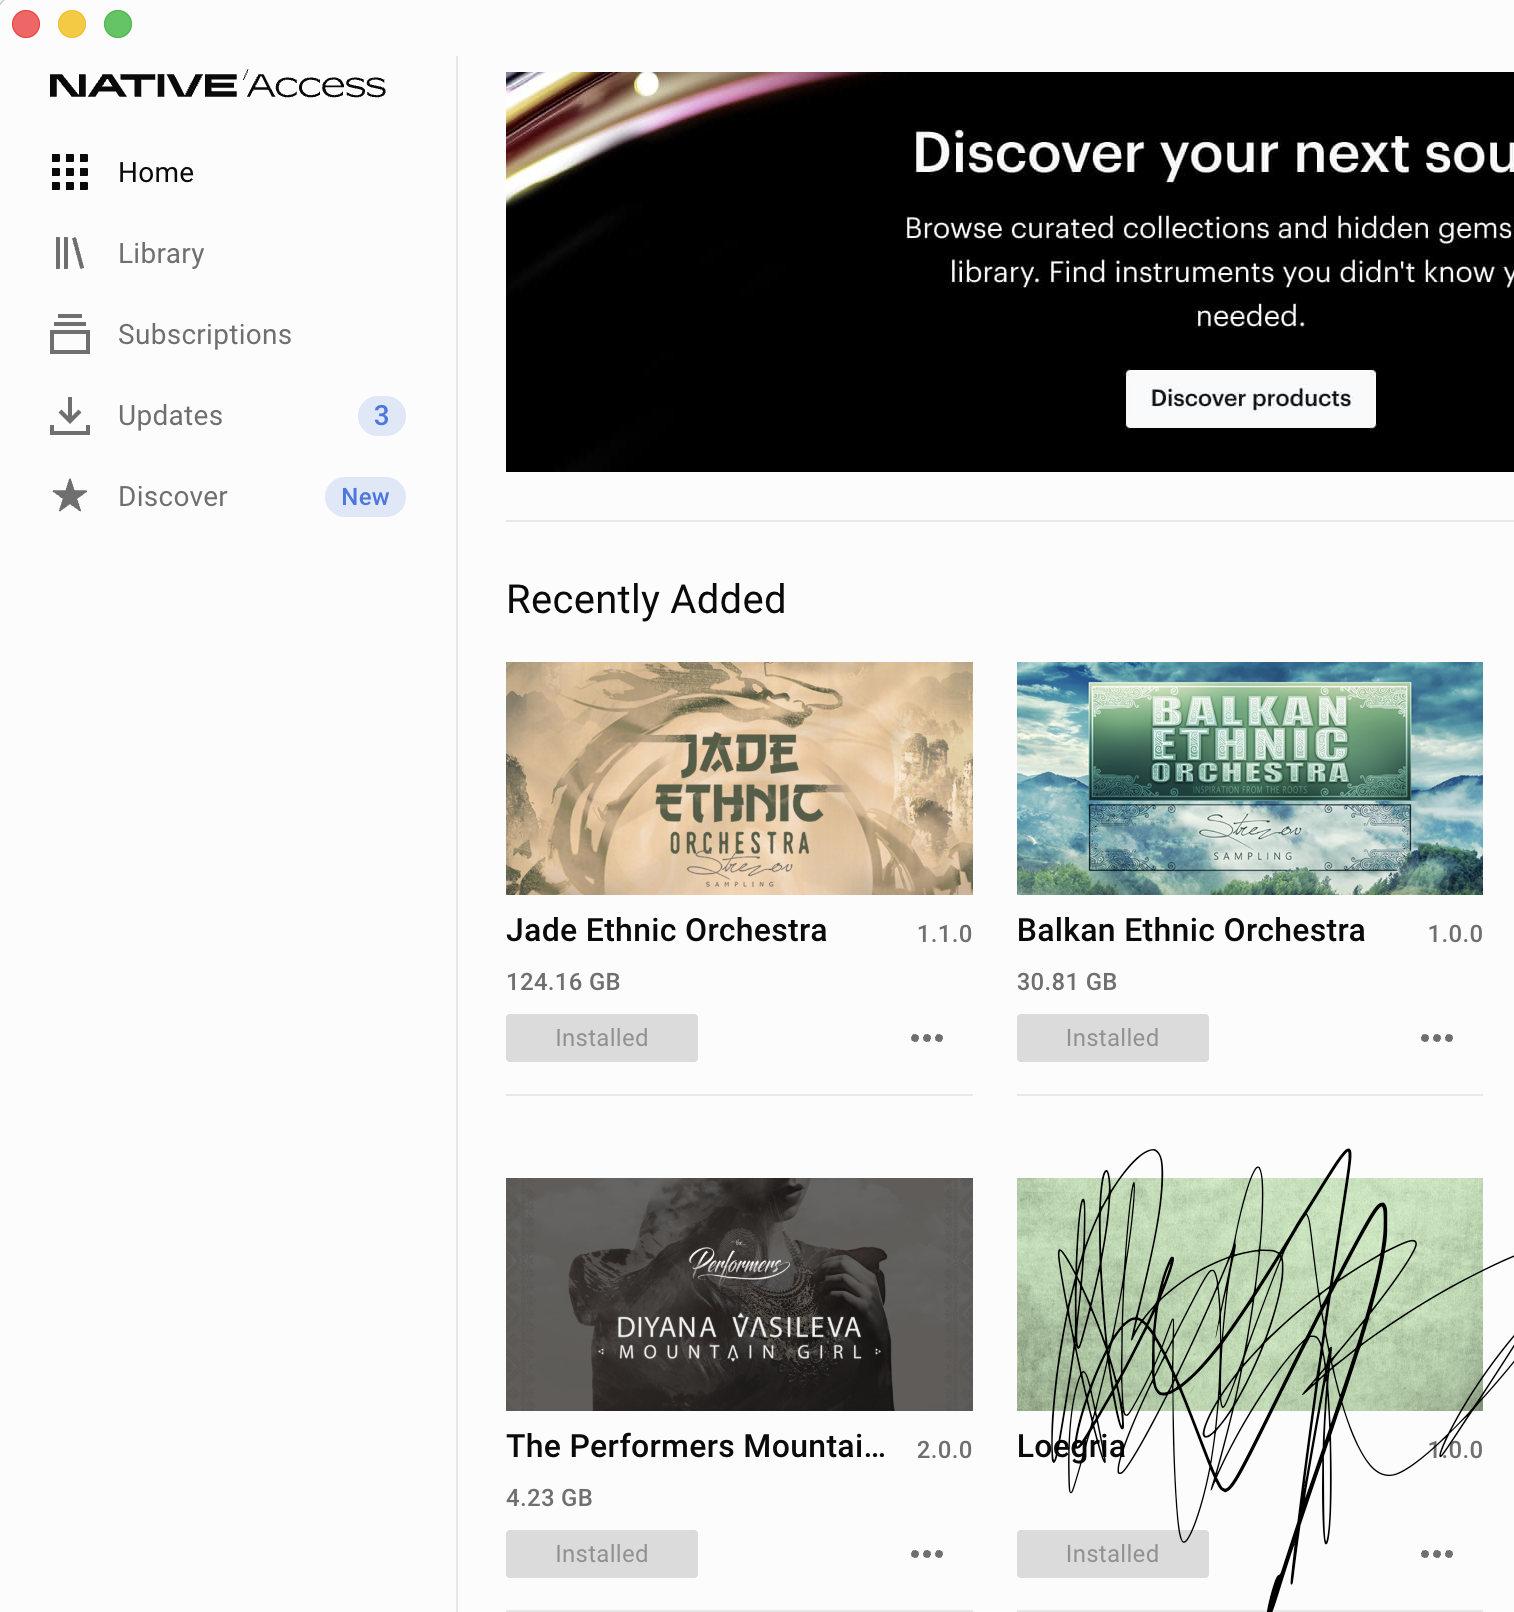1514x1612 pixels.
Task: Open the Diyana Vasileva Mountain Girl thumbnail
Action: (x=739, y=1294)
